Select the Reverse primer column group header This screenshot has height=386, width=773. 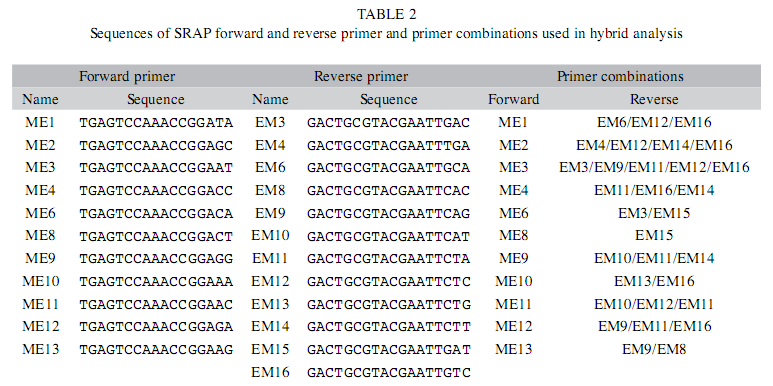point(361,76)
